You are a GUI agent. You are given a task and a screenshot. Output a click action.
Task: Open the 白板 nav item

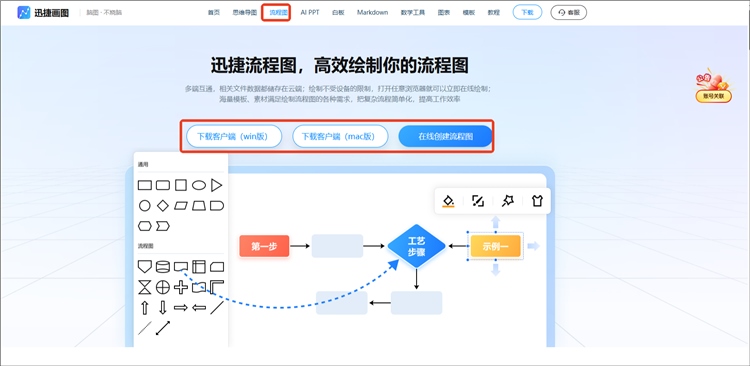coord(338,12)
